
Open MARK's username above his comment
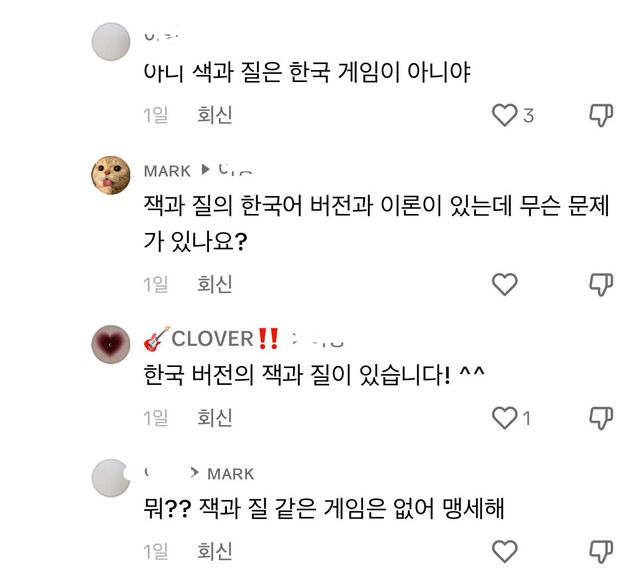[167, 171]
